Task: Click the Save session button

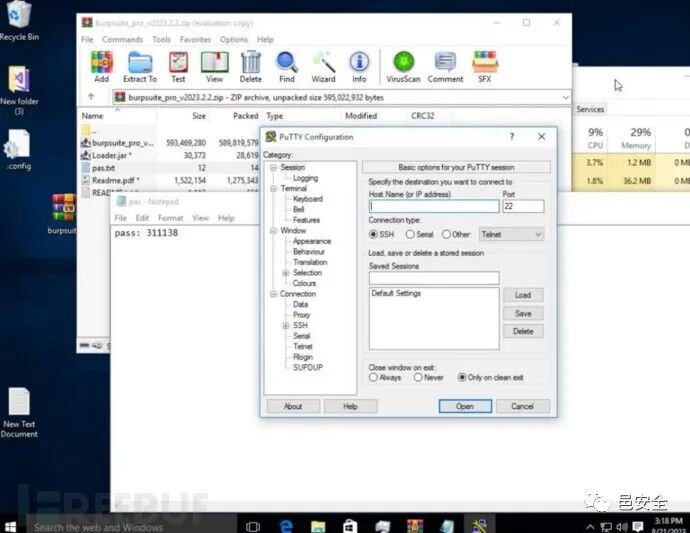Action: tap(523, 313)
